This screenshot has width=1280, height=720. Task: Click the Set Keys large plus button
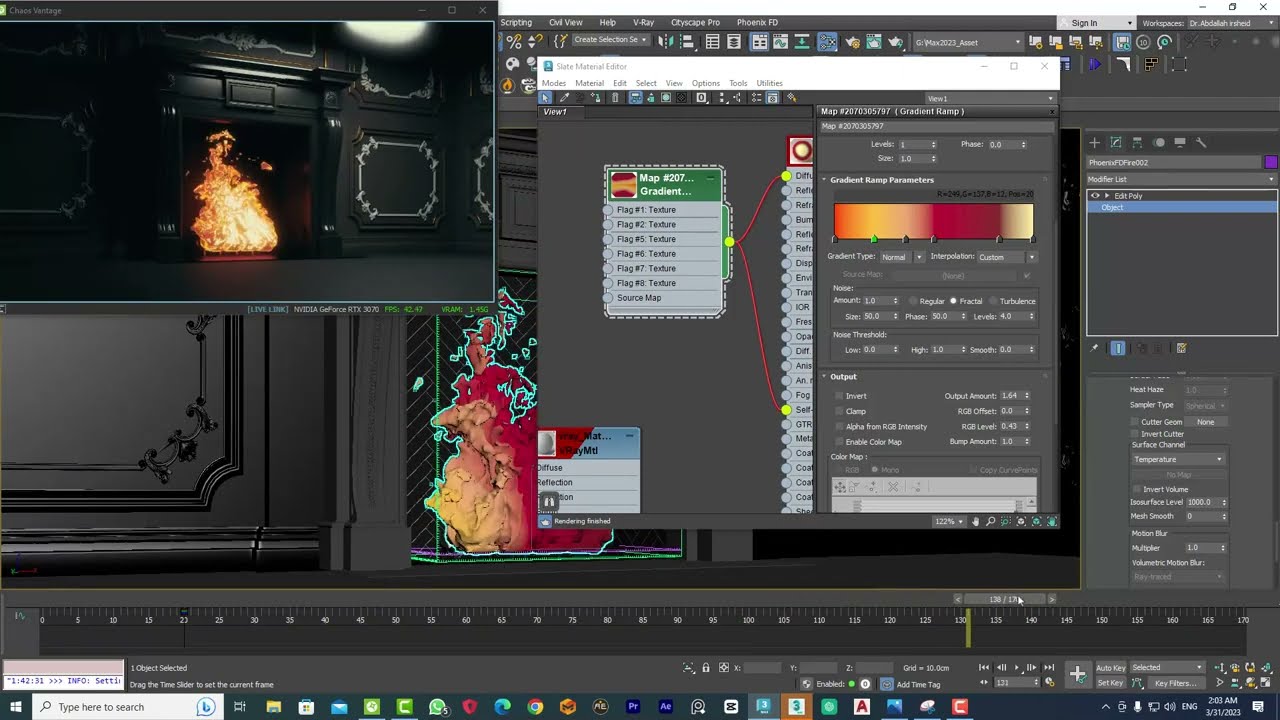[x=1078, y=674]
